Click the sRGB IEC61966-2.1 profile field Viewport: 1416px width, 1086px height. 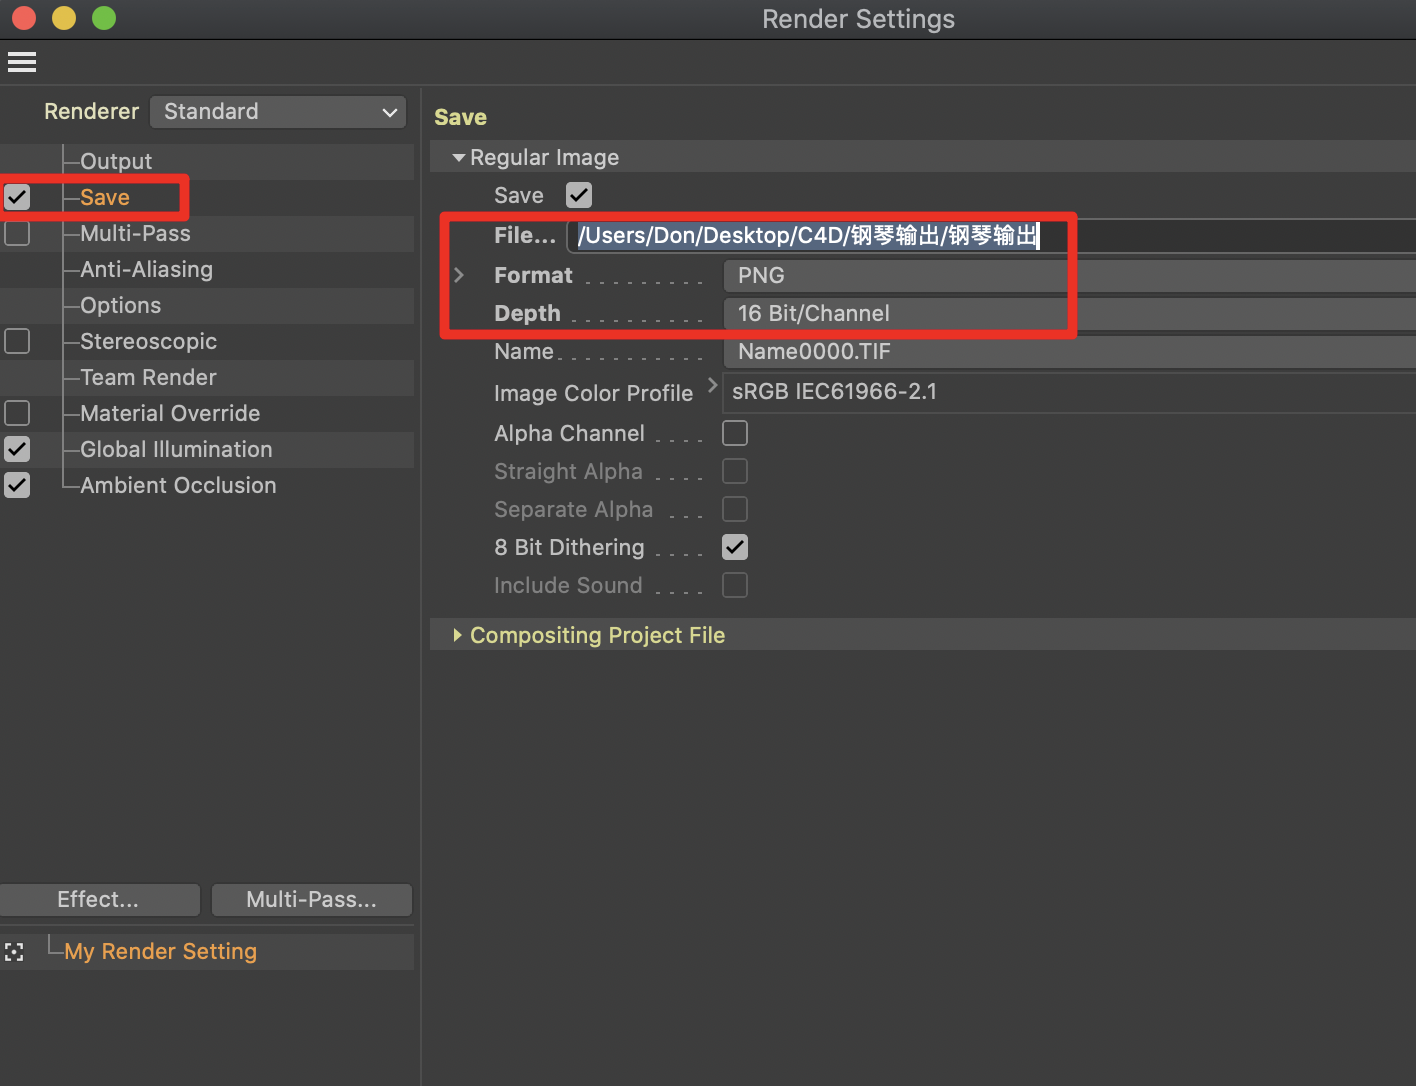point(1069,392)
